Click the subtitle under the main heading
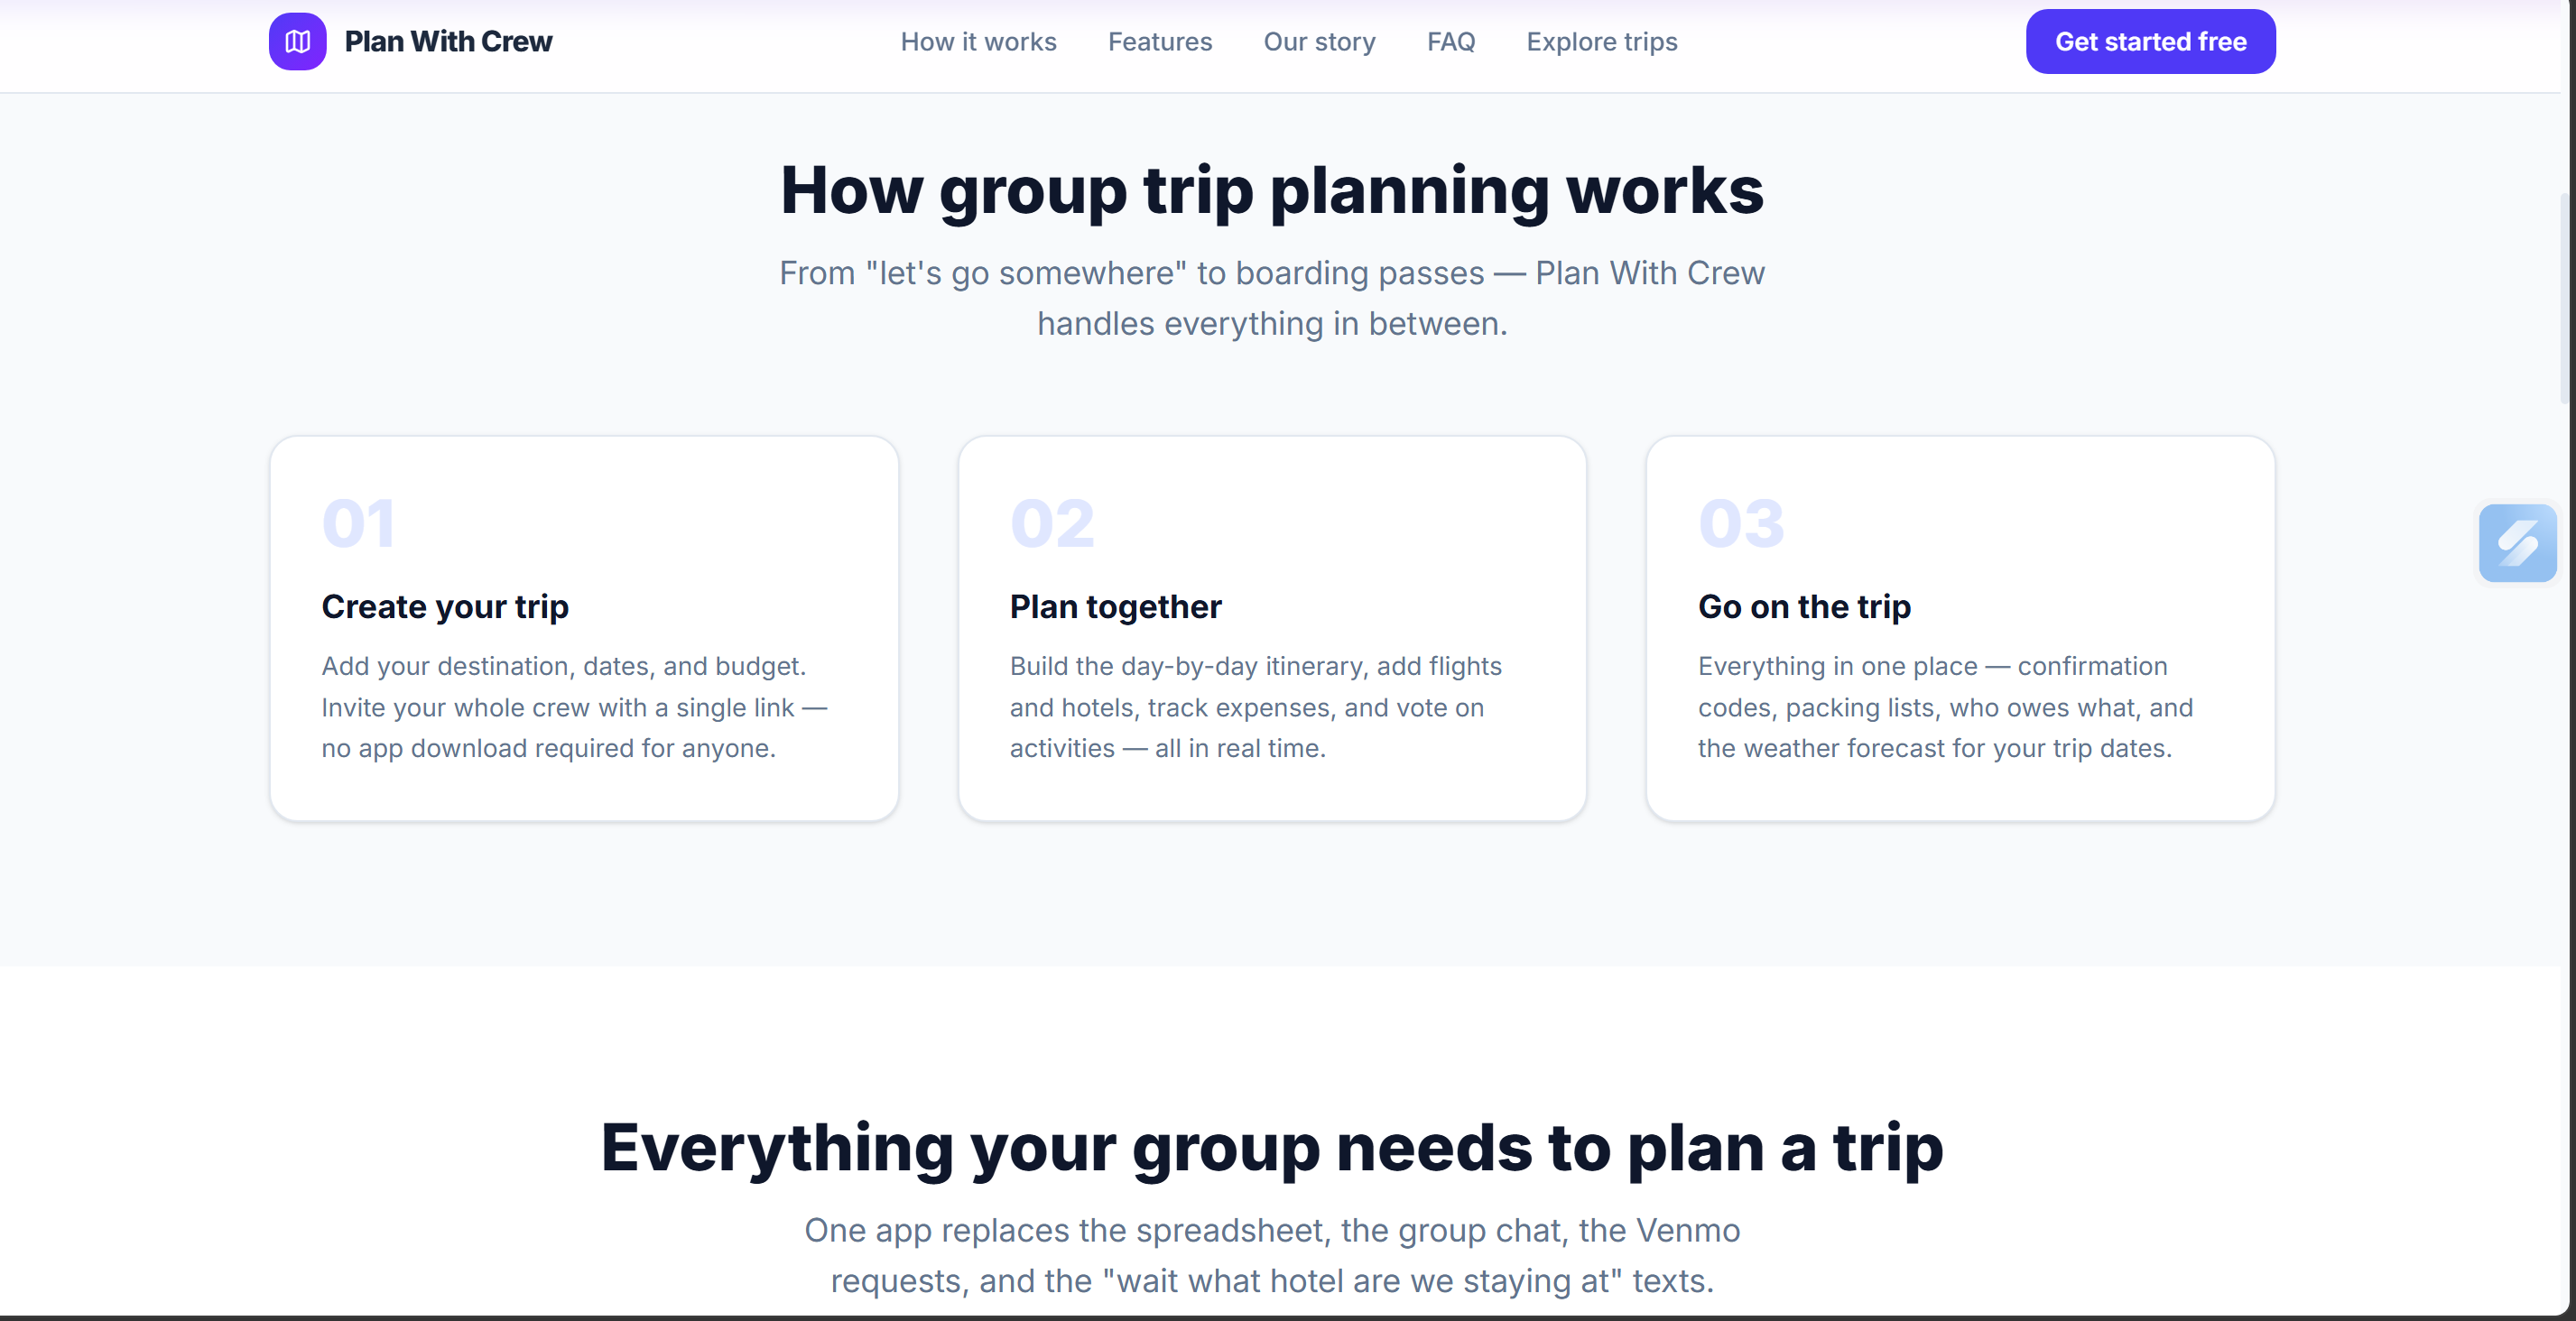Viewport: 2576px width, 1321px height. [1271, 297]
